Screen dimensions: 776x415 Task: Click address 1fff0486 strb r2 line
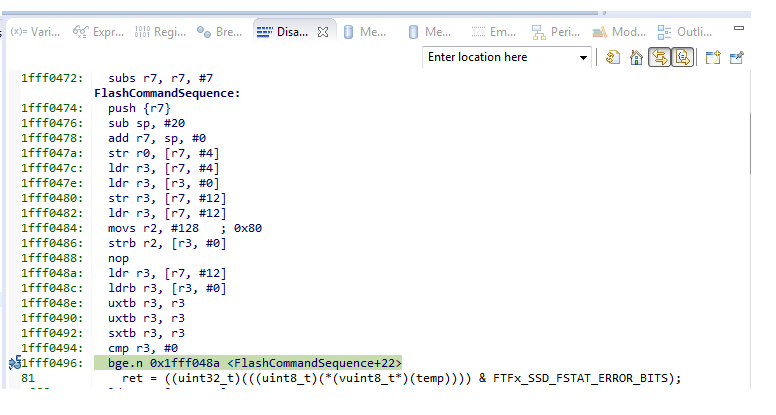(x=123, y=243)
